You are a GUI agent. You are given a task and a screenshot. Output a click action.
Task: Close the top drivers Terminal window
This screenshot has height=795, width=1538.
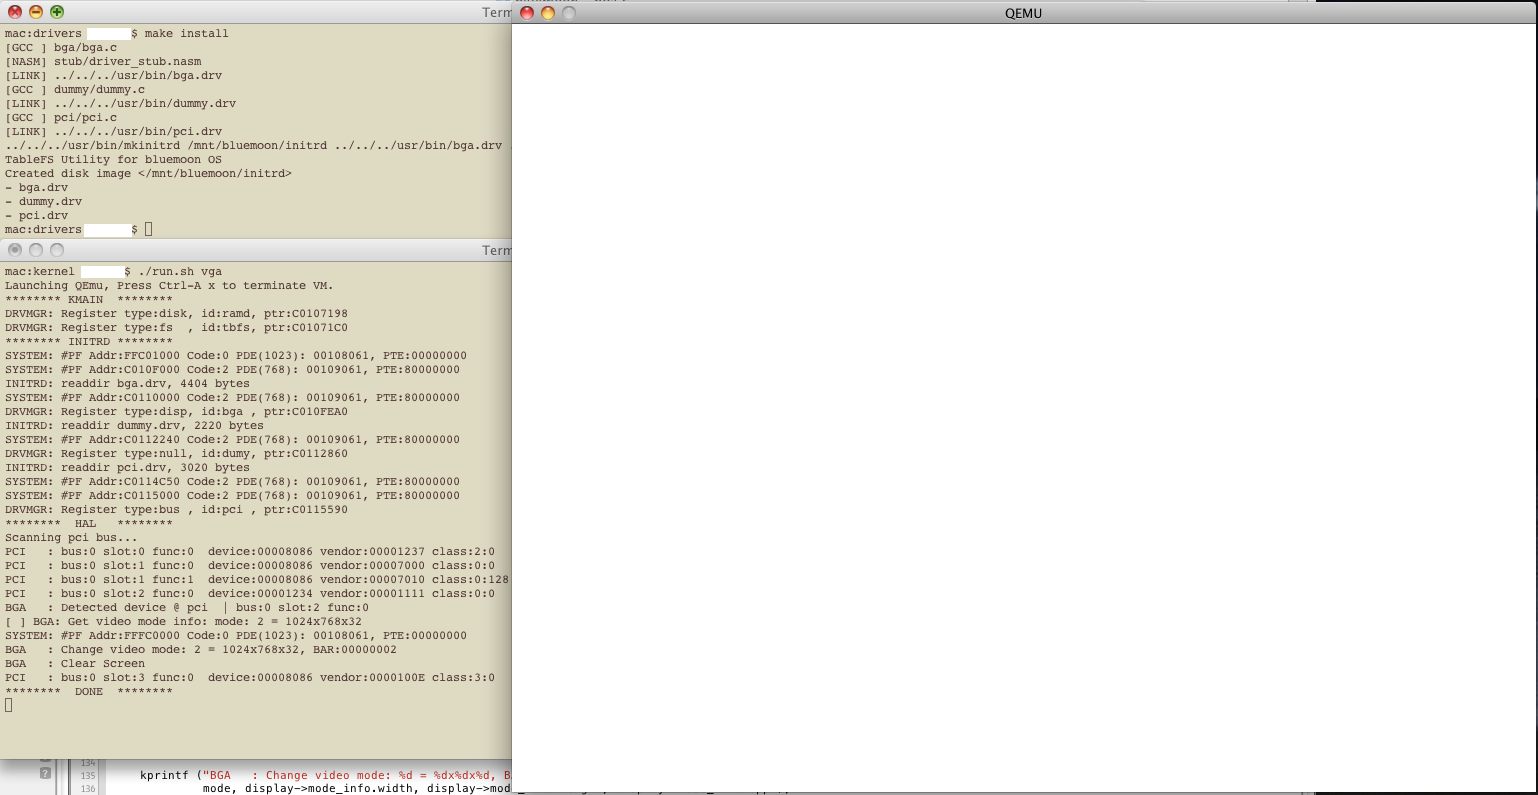[15, 12]
